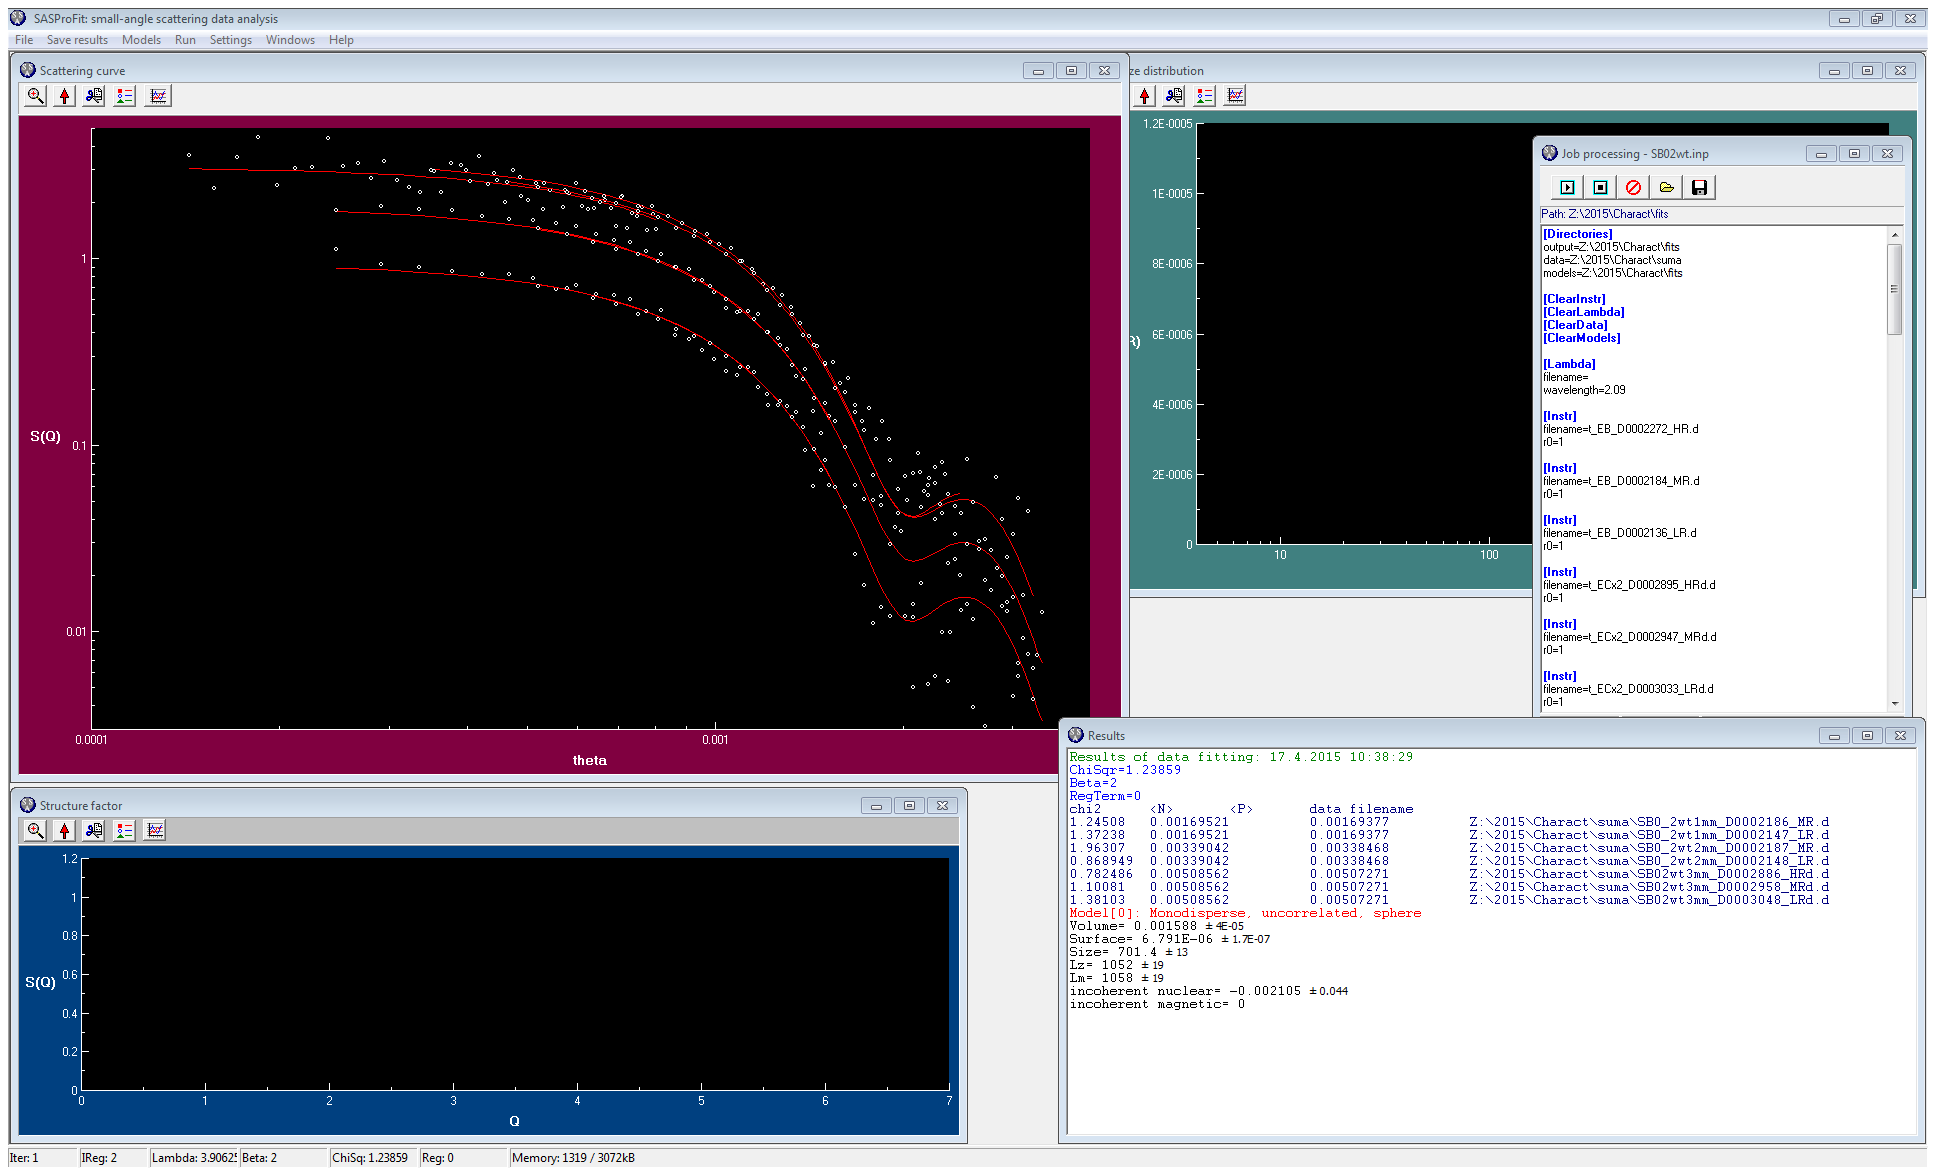Open the legend icon in Scattering curve toolbar

[x=124, y=96]
